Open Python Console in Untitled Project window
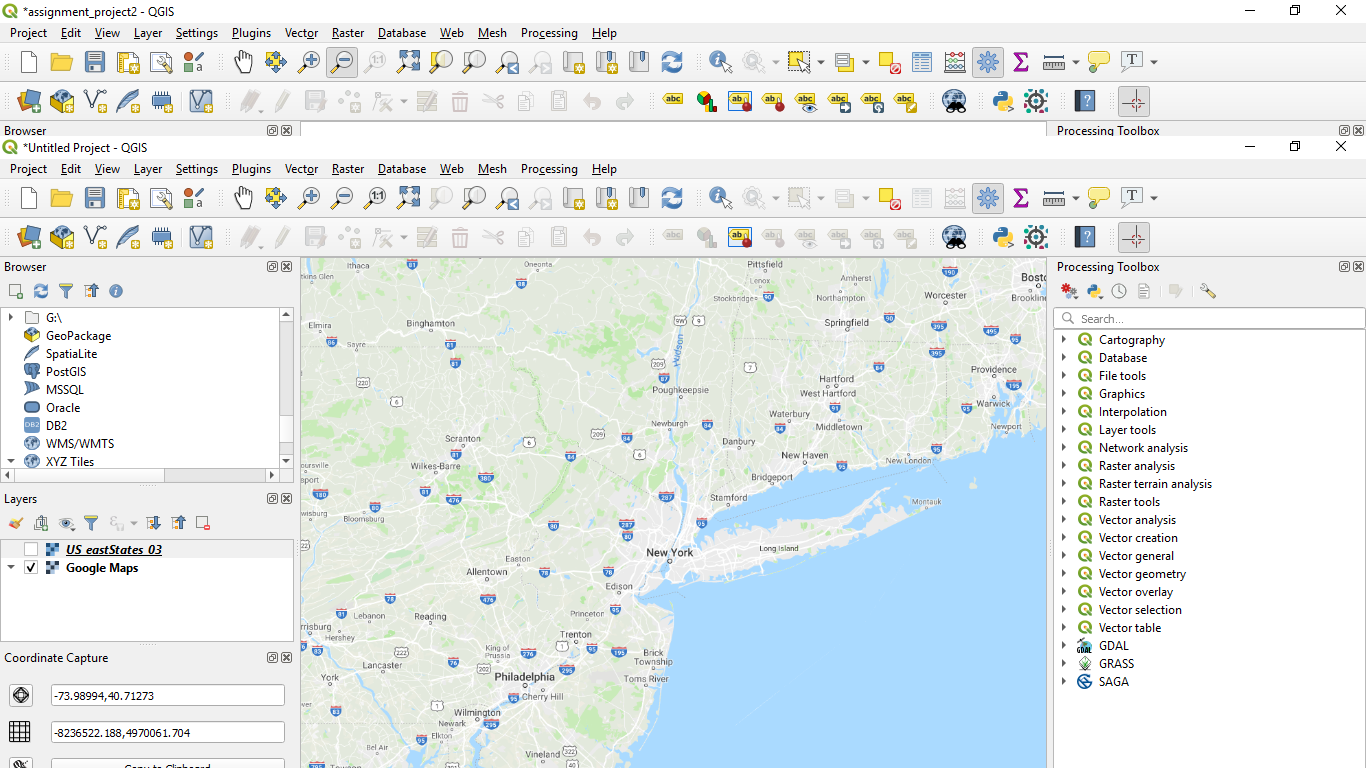This screenshot has width=1366, height=768. coord(1003,238)
